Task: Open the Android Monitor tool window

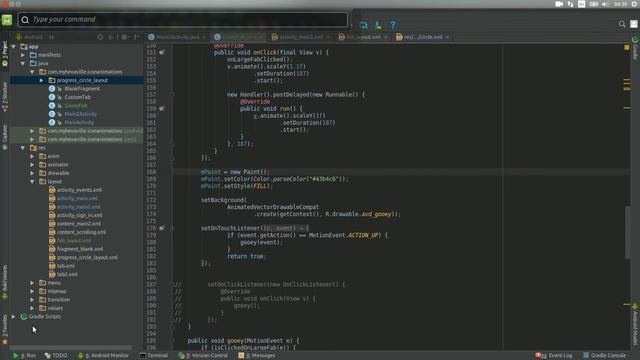Action: pyautogui.click(x=103, y=356)
